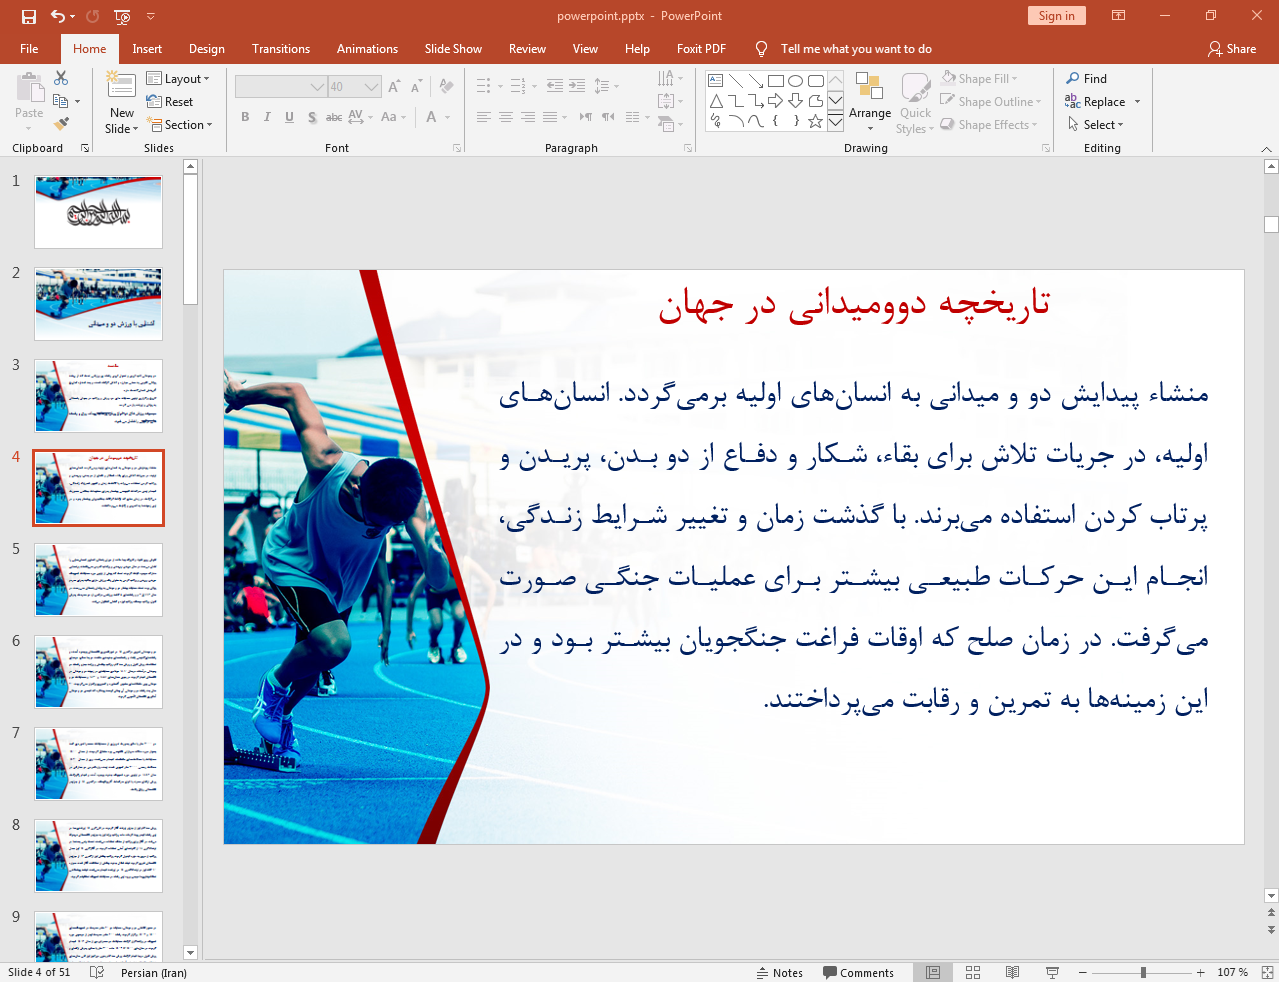Viewport: 1279px width, 982px height.
Task: Toggle Text Shadow formatting
Action: pos(312,117)
